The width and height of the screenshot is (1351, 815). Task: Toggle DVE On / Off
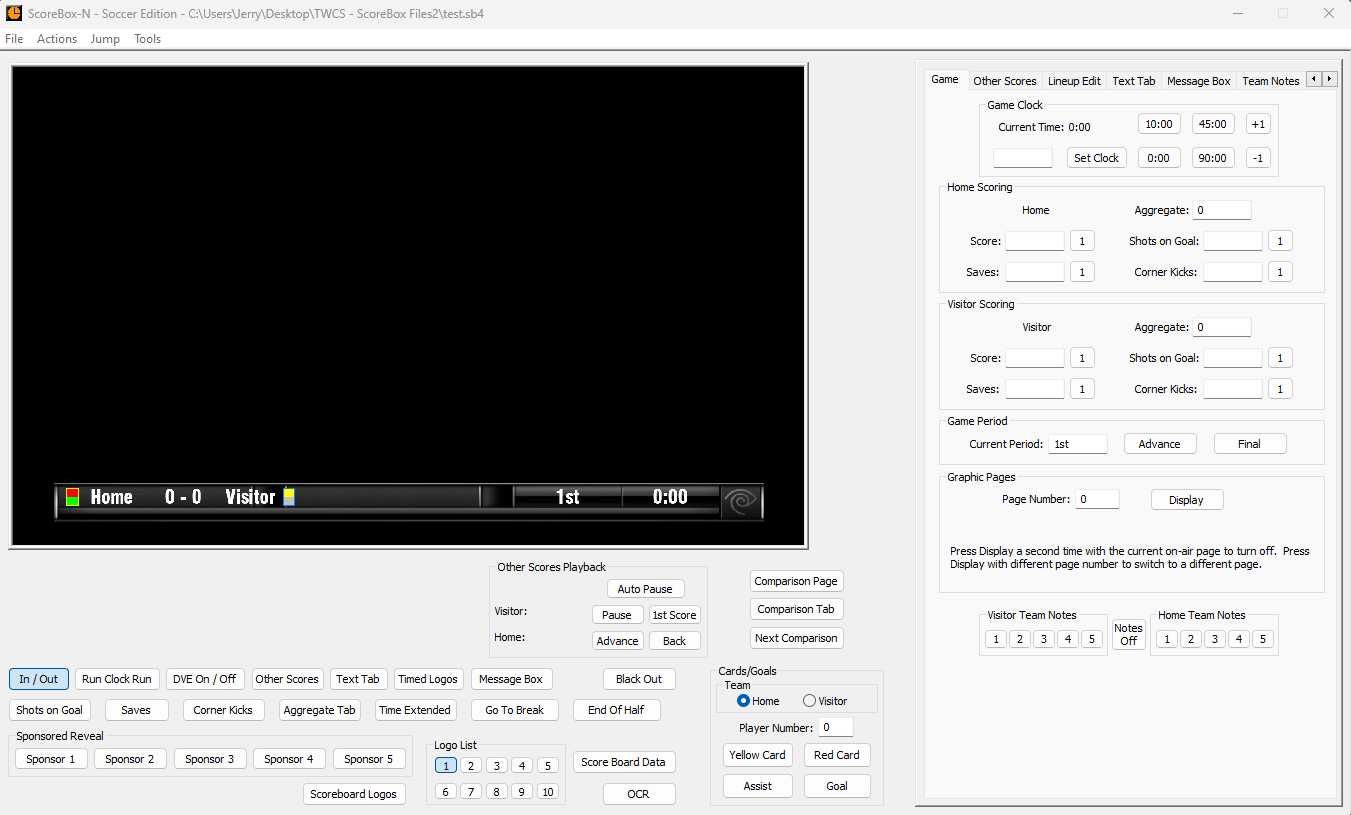click(x=205, y=678)
